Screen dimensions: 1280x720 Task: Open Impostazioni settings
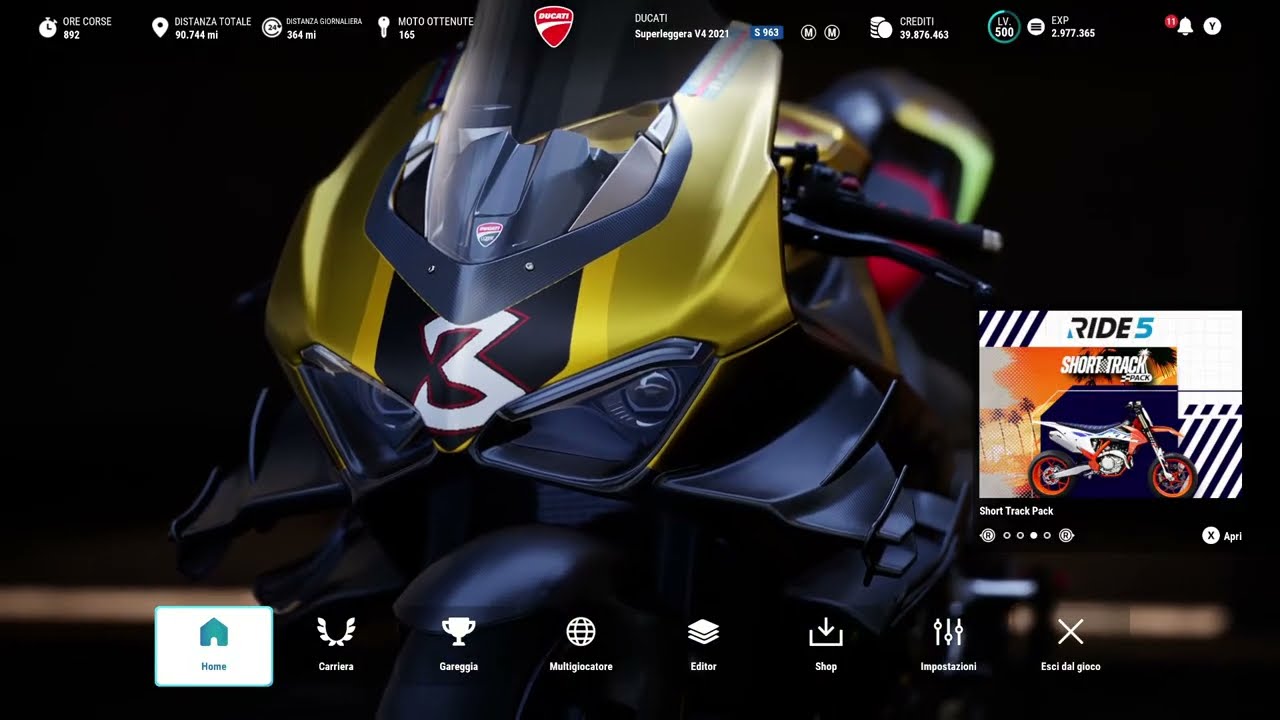[948, 646]
